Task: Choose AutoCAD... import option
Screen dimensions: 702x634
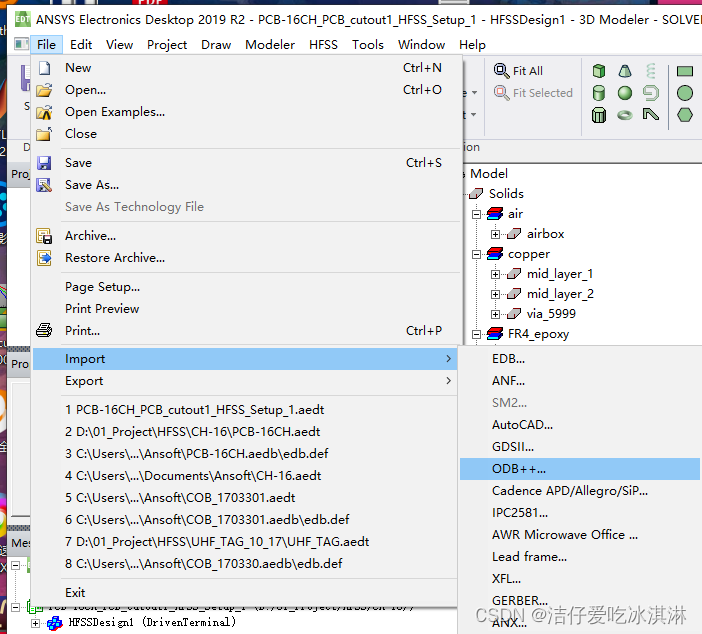Action: click(x=580, y=425)
